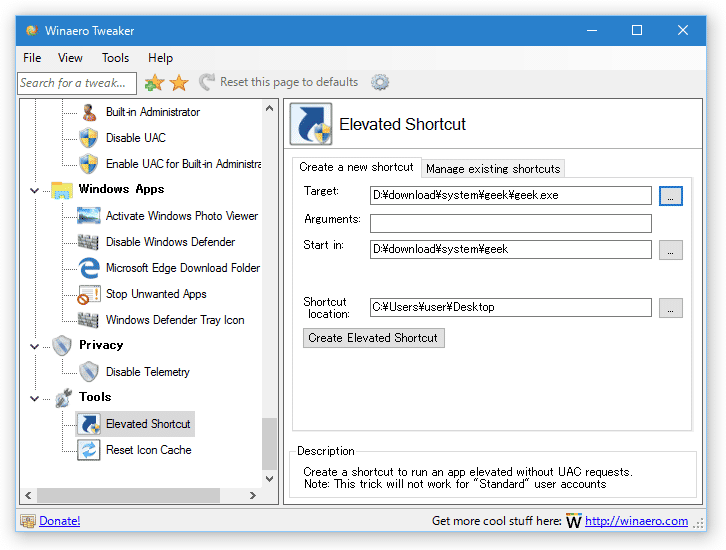Switch to Create a new shortcut tab
The height and width of the screenshot is (550, 726).
click(356, 167)
